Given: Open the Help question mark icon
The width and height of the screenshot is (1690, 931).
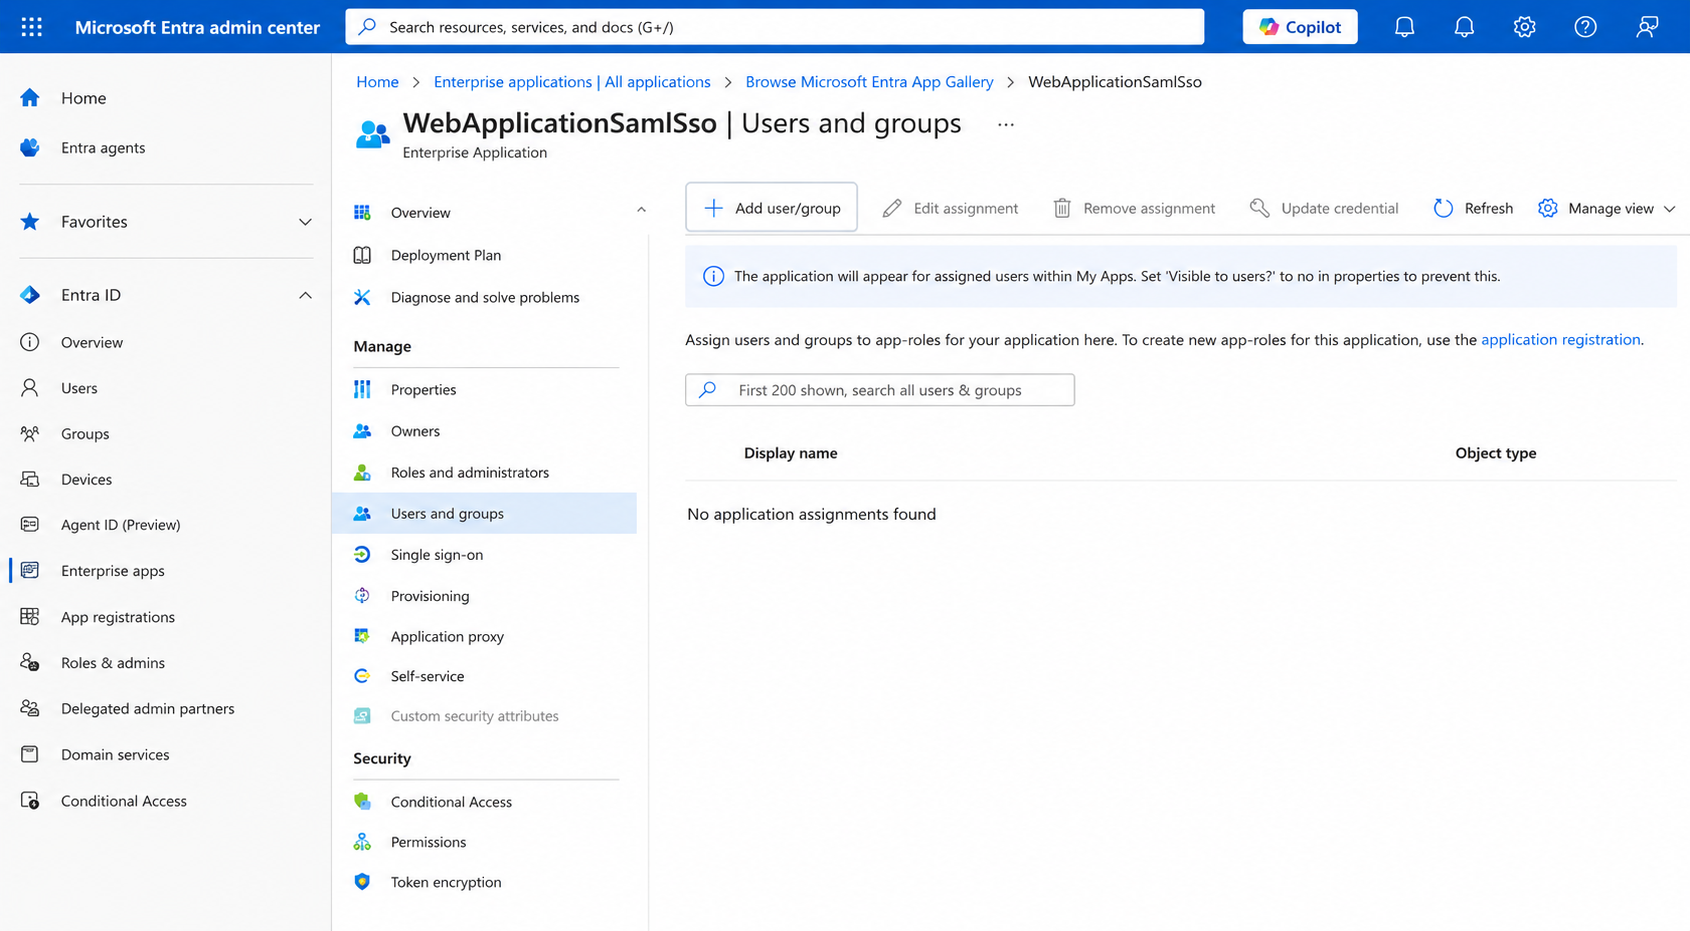Looking at the screenshot, I should 1585,27.
